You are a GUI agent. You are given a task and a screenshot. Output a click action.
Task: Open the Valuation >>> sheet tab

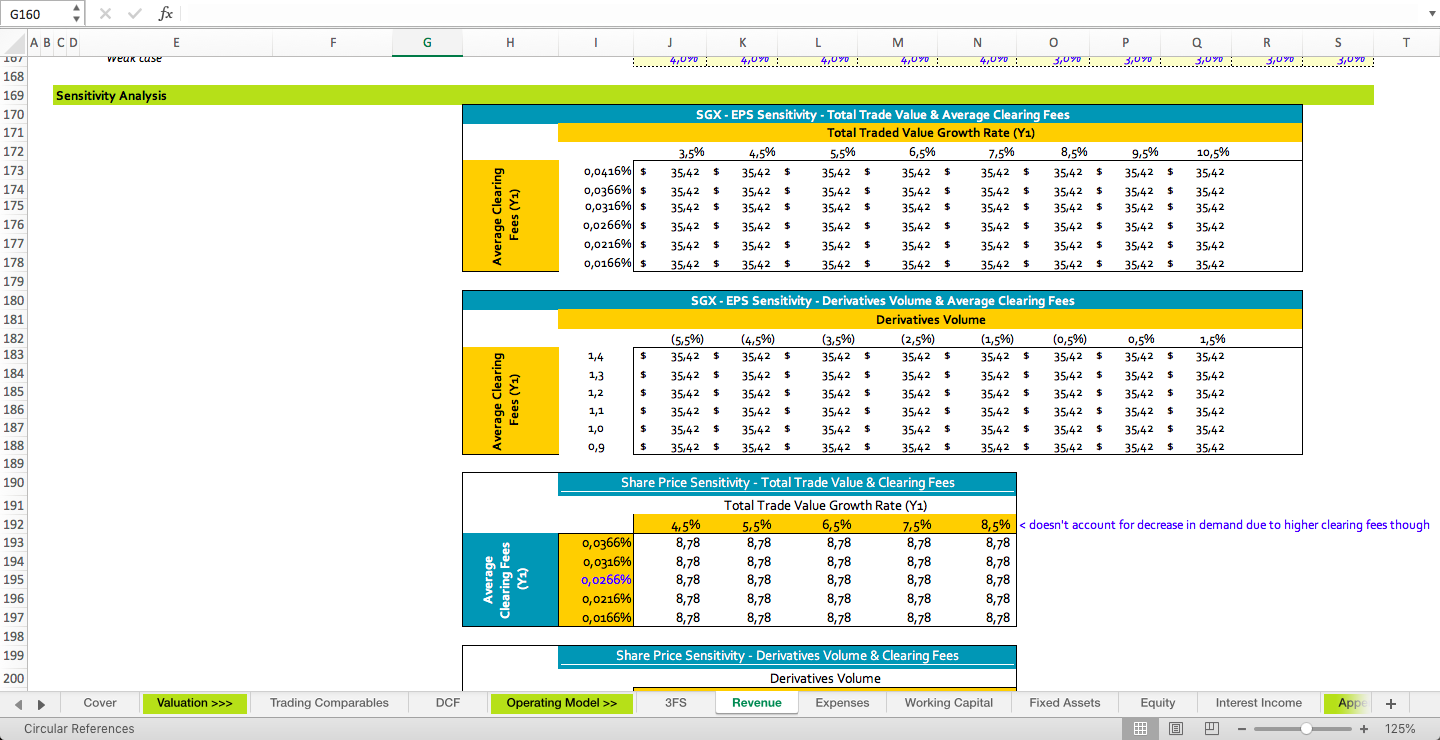coord(195,703)
